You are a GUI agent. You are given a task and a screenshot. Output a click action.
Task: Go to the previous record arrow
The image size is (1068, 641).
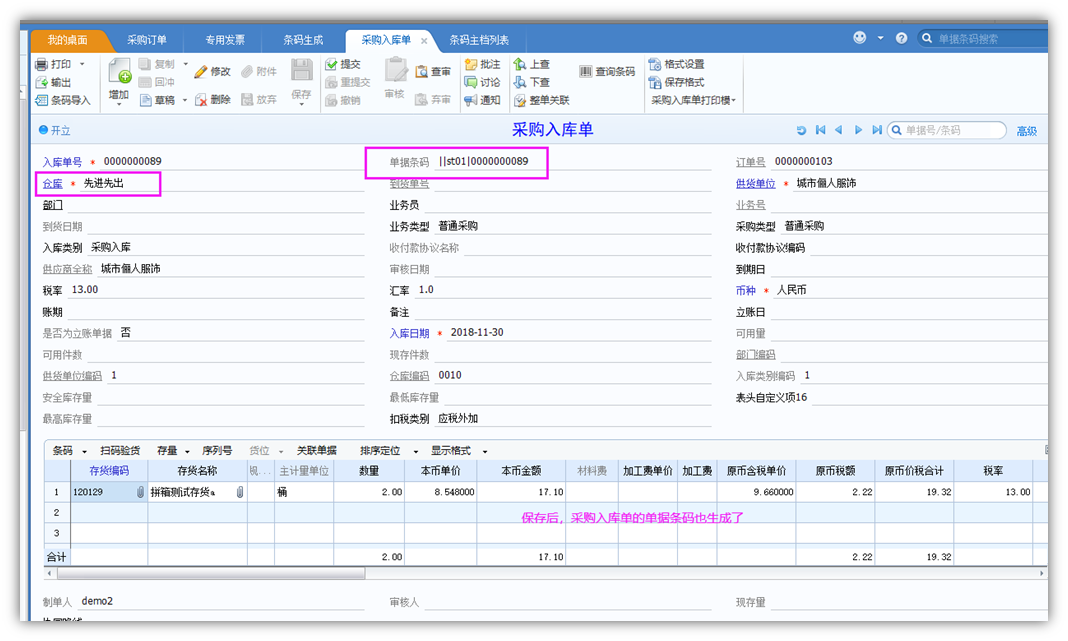838,130
